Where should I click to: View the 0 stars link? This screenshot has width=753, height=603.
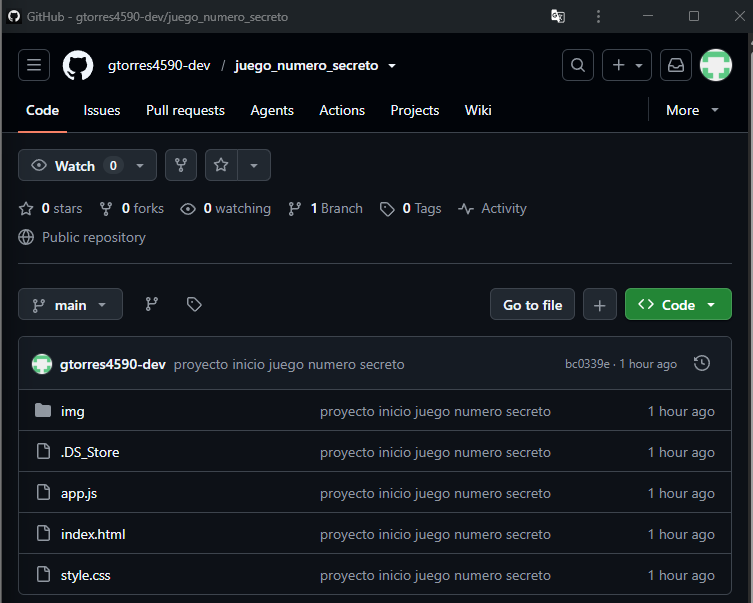[x=50, y=208]
